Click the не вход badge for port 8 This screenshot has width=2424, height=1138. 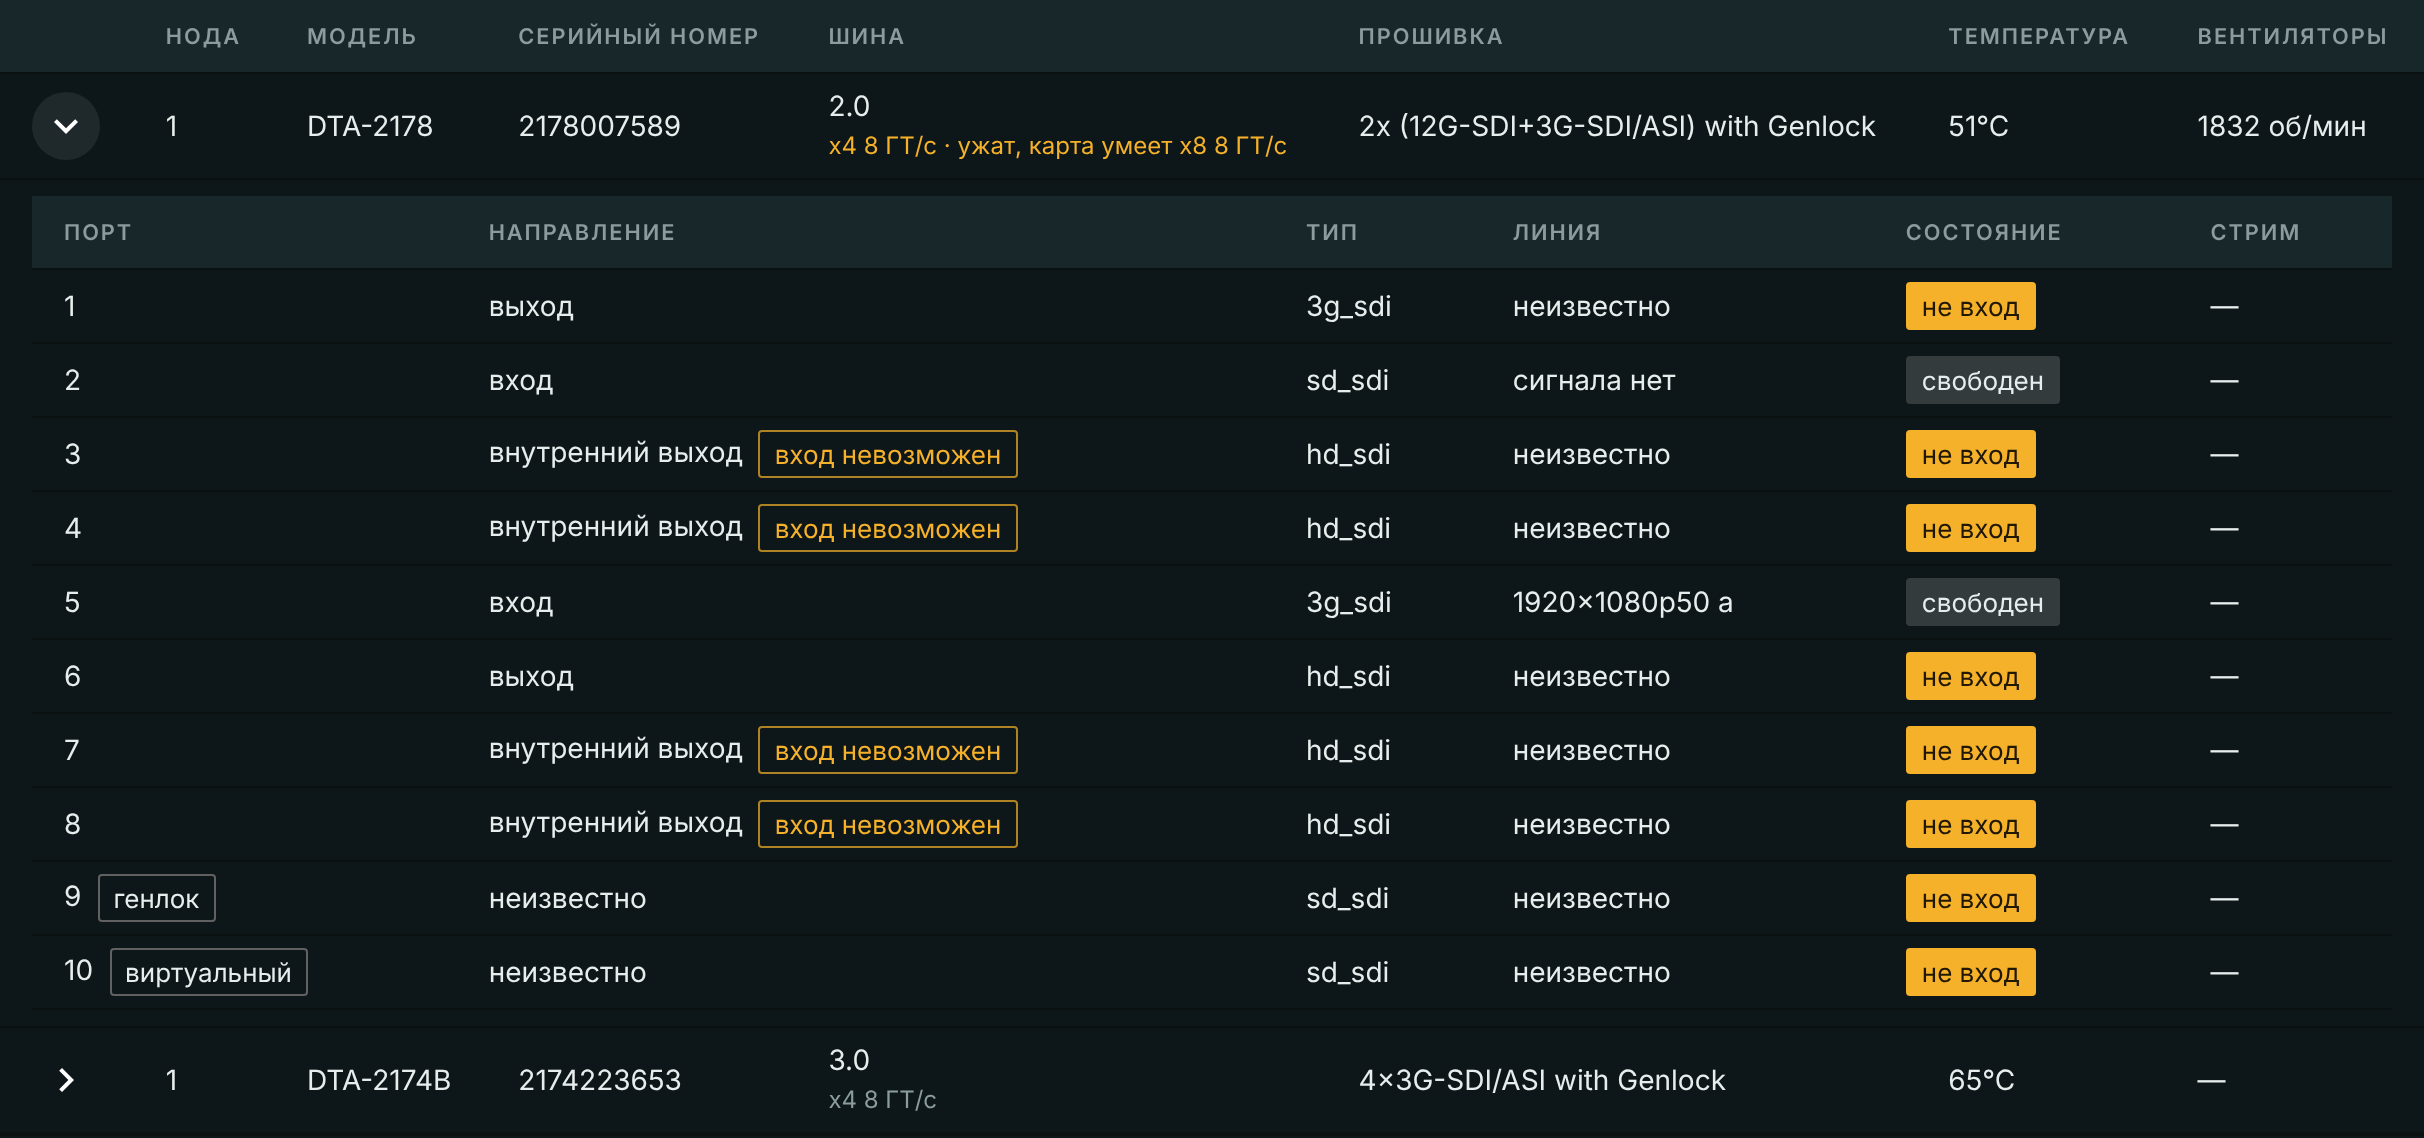click(1970, 824)
